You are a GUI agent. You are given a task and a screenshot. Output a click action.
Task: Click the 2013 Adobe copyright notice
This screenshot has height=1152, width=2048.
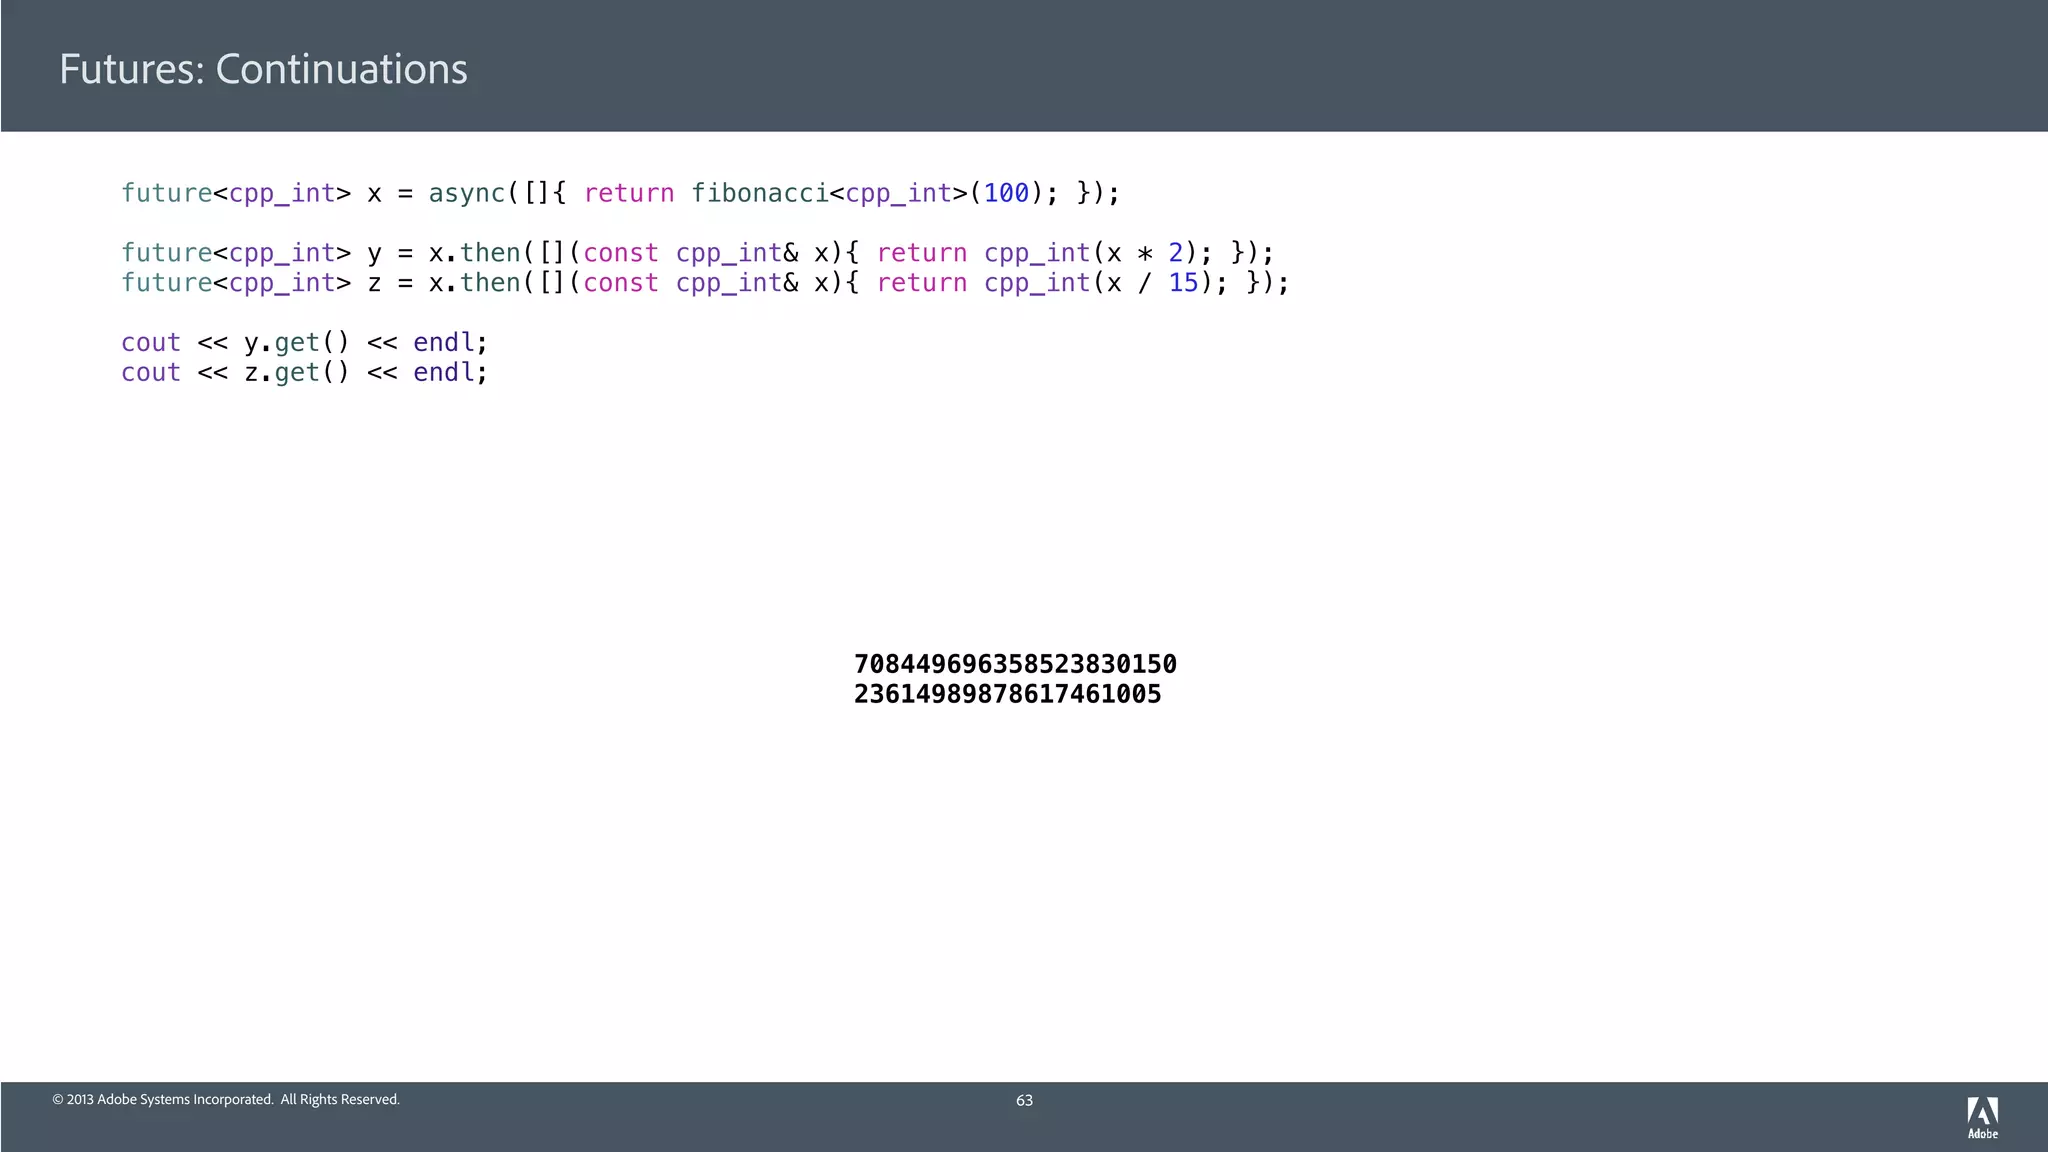[x=226, y=1099]
